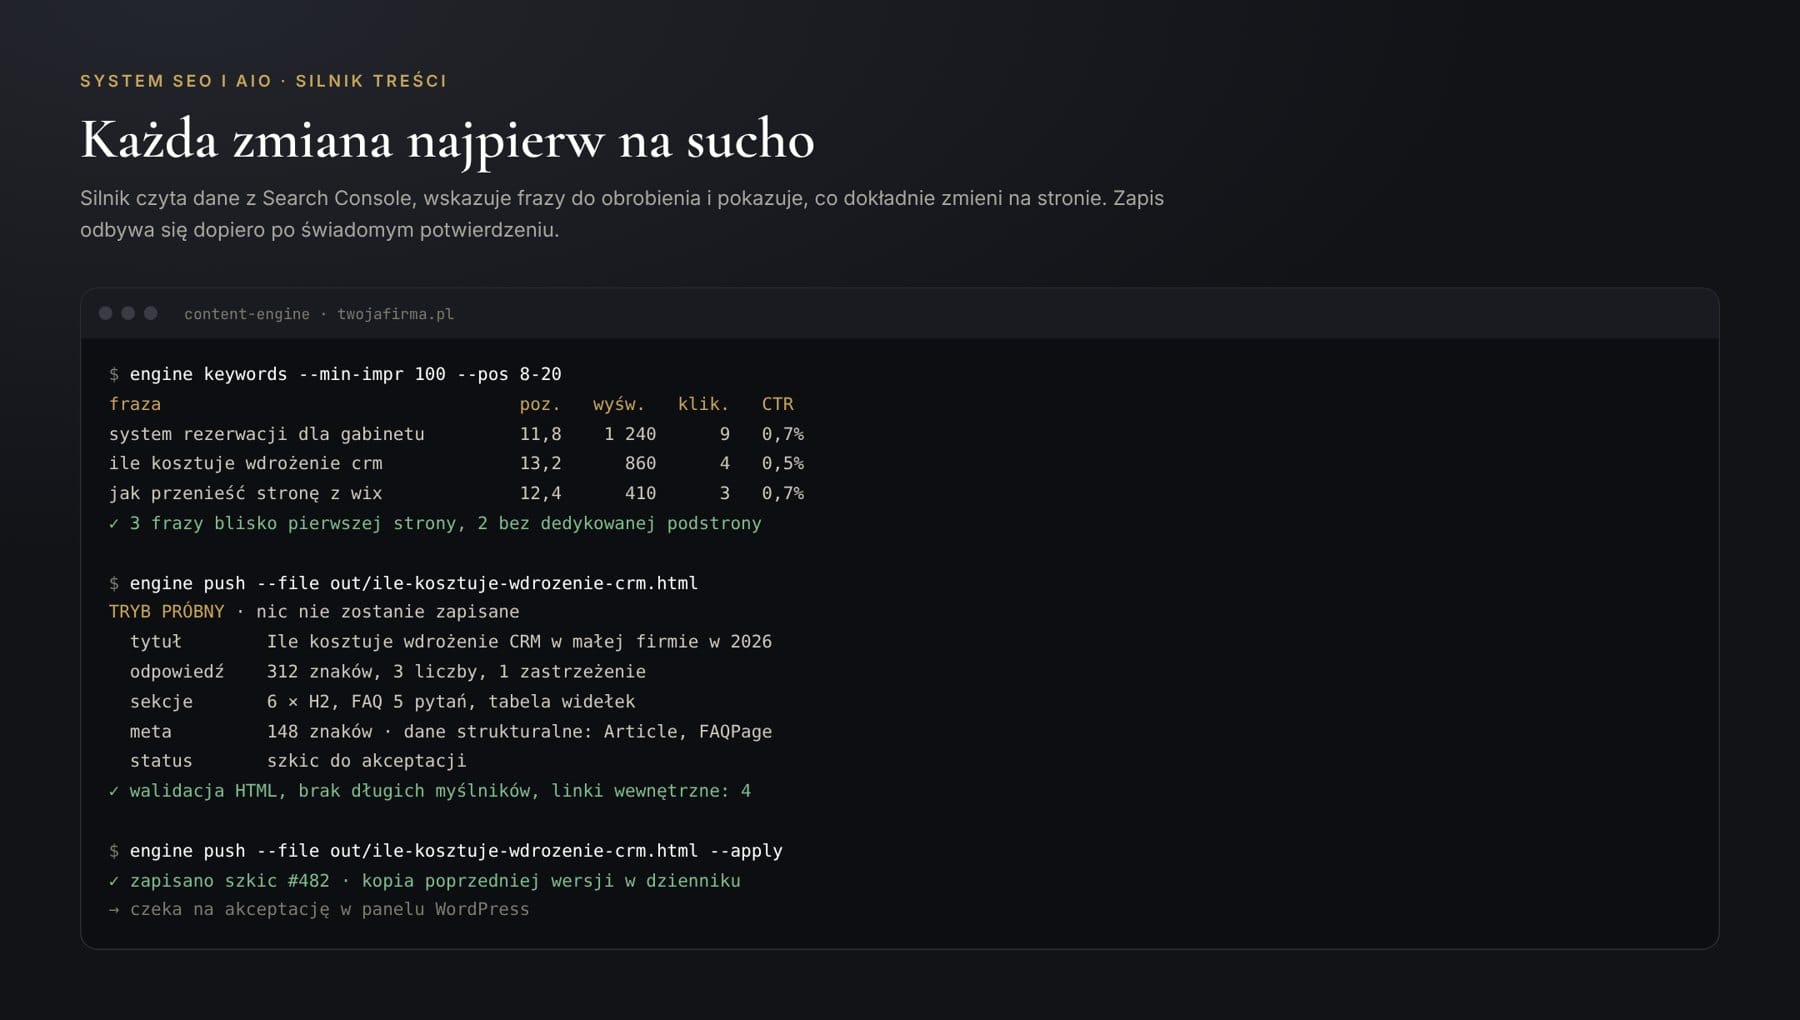Select the row 'system rezerwacji dla gabinetu'
The height and width of the screenshot is (1020, 1800).
[x=456, y=434]
